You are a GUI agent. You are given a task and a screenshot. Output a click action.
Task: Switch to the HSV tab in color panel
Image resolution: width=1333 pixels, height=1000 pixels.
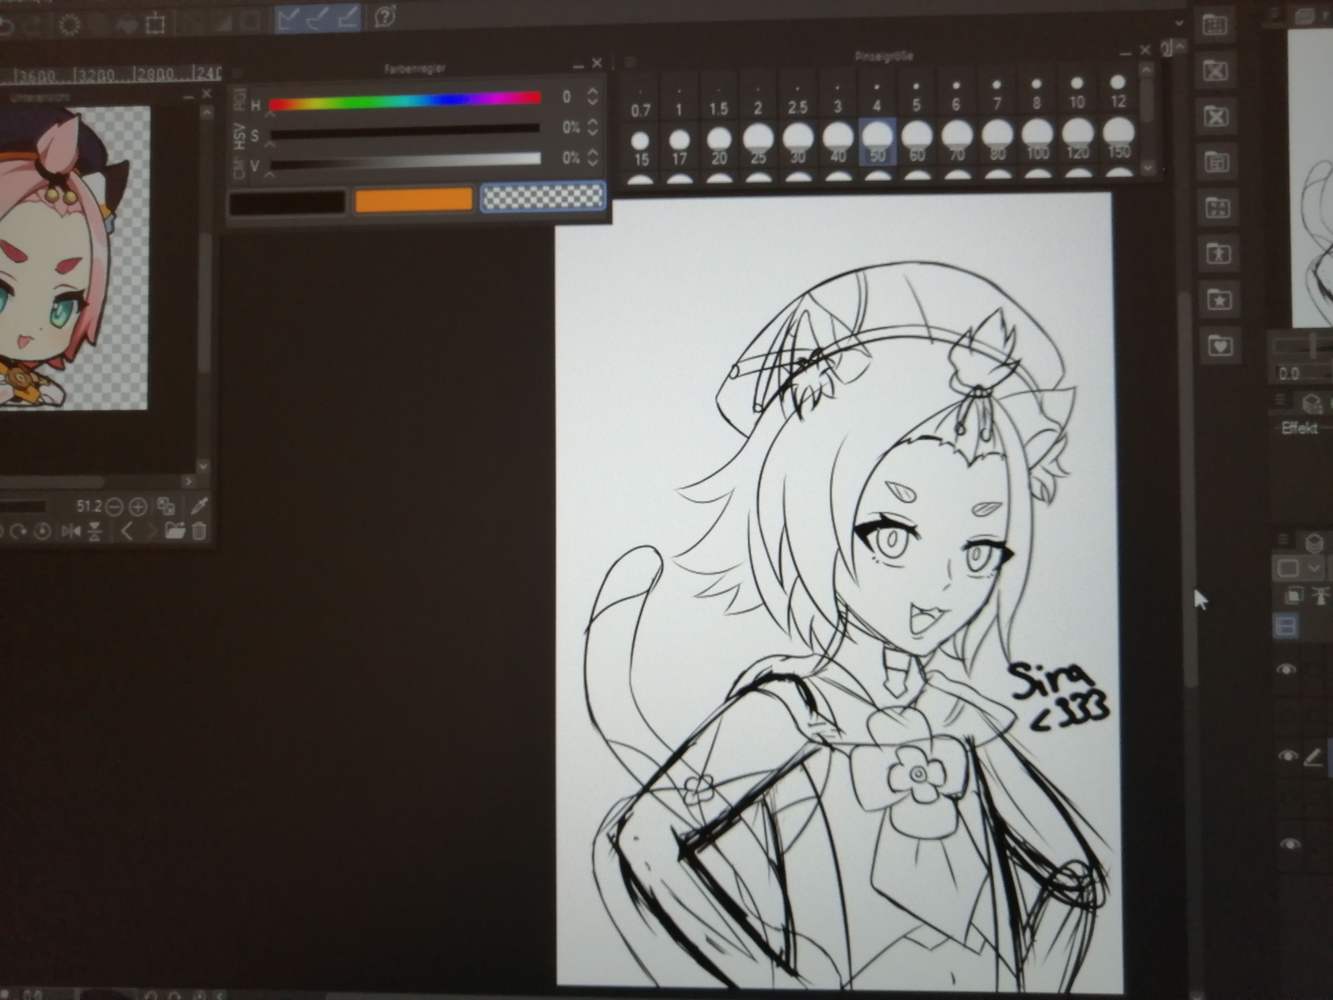coord(237,136)
